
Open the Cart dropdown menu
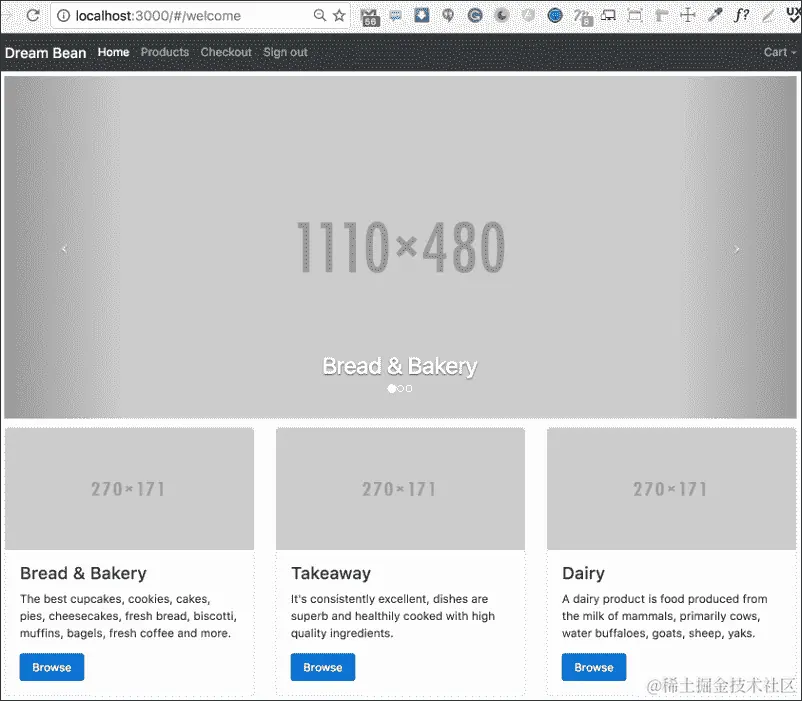(x=780, y=52)
